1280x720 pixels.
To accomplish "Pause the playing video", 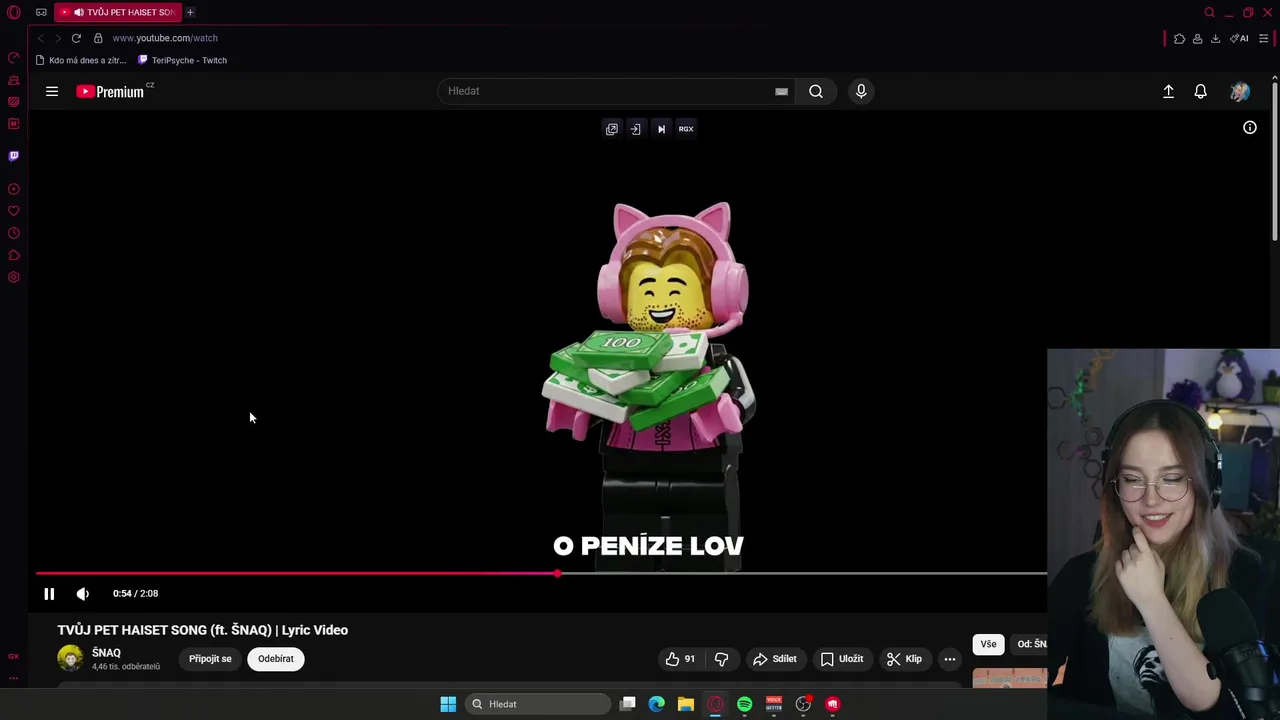I will click(x=49, y=593).
